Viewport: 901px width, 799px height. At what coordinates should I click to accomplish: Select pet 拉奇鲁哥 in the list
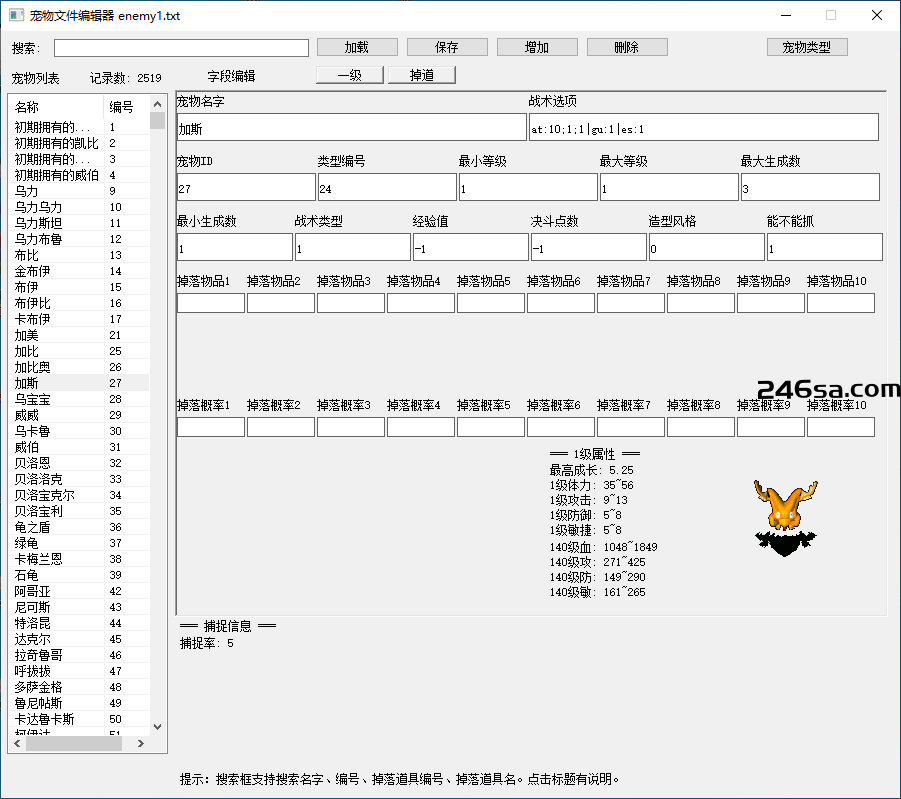[x=79, y=655]
